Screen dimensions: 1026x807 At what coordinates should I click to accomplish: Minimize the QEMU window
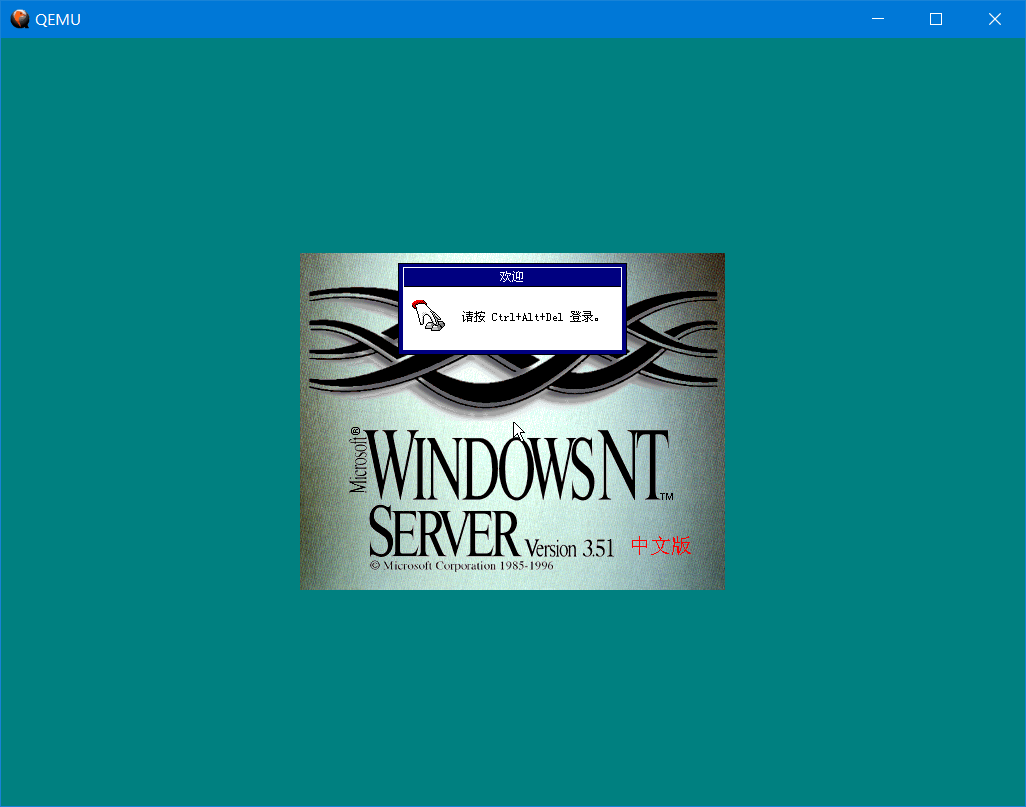878,19
